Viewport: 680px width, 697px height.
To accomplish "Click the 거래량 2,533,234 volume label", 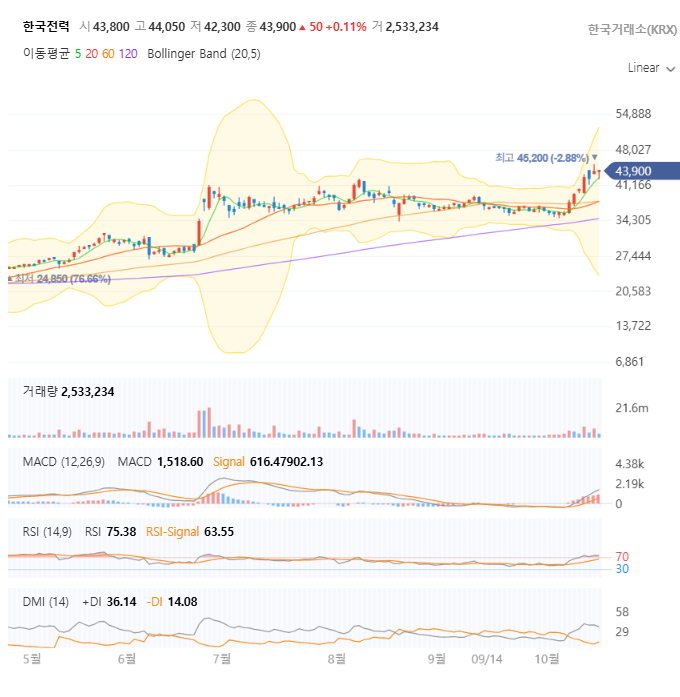I will (68, 392).
